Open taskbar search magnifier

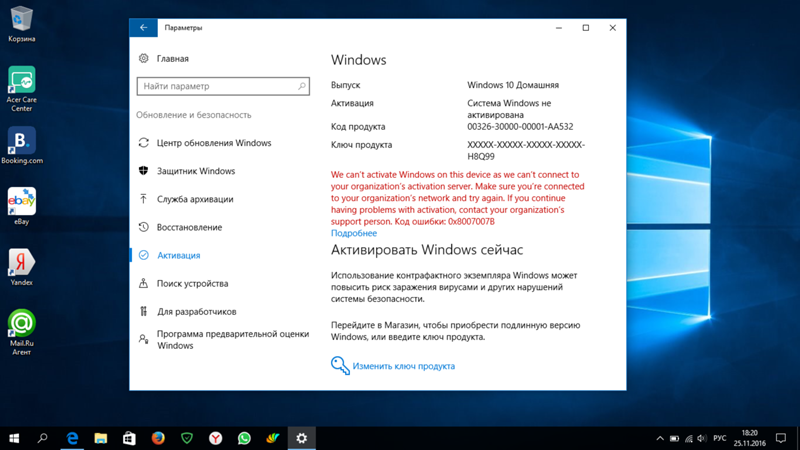(x=43, y=438)
